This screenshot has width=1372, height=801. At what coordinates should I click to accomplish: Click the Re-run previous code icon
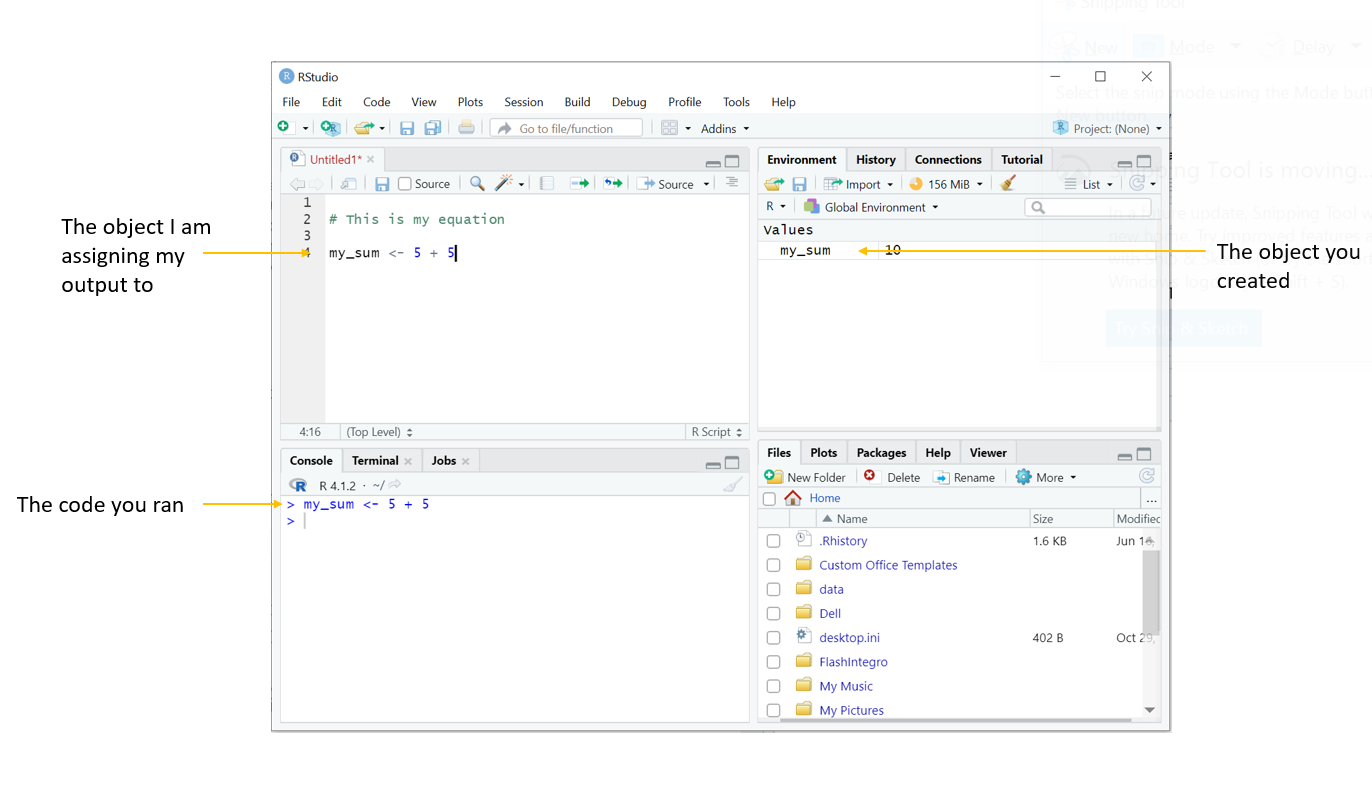coord(613,184)
